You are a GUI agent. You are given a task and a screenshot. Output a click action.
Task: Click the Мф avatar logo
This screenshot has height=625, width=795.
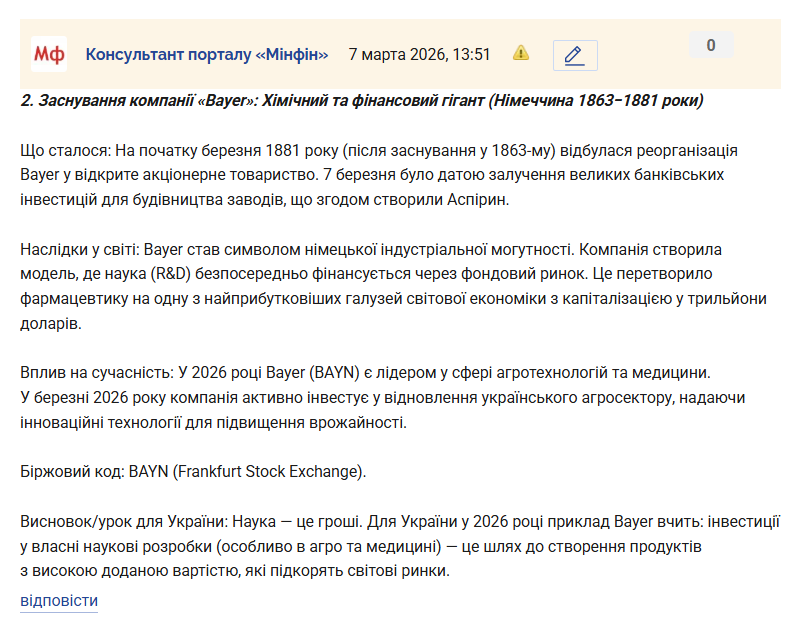[49, 54]
